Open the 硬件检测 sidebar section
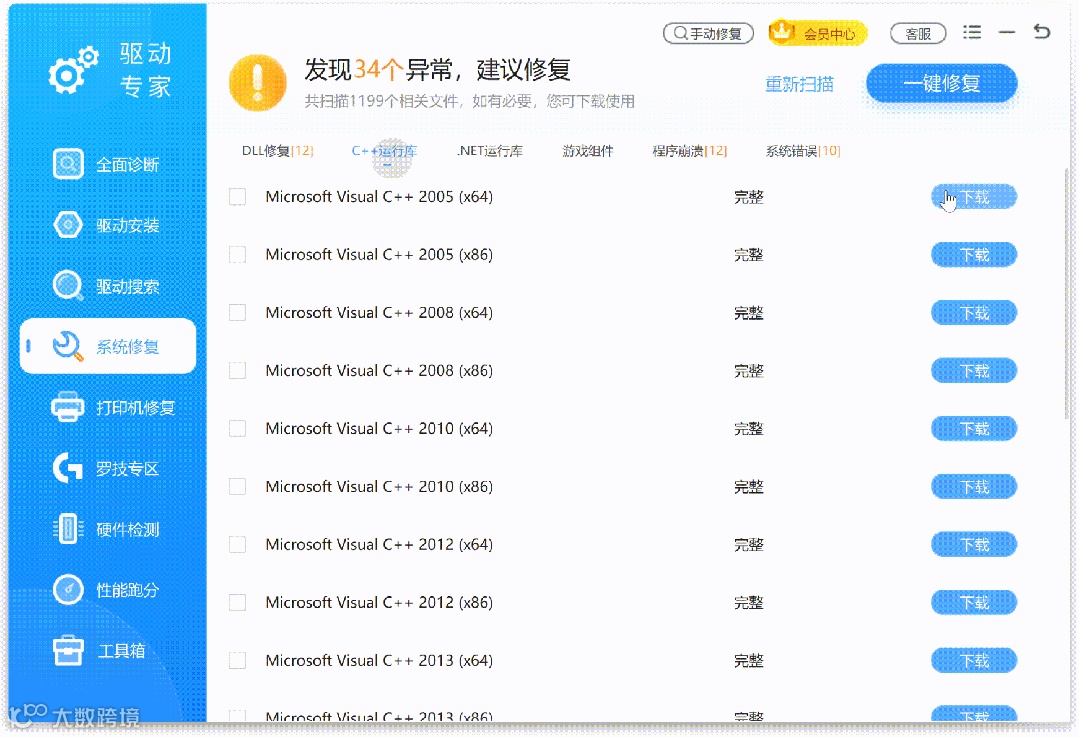The image size is (1079, 737). click(x=107, y=529)
